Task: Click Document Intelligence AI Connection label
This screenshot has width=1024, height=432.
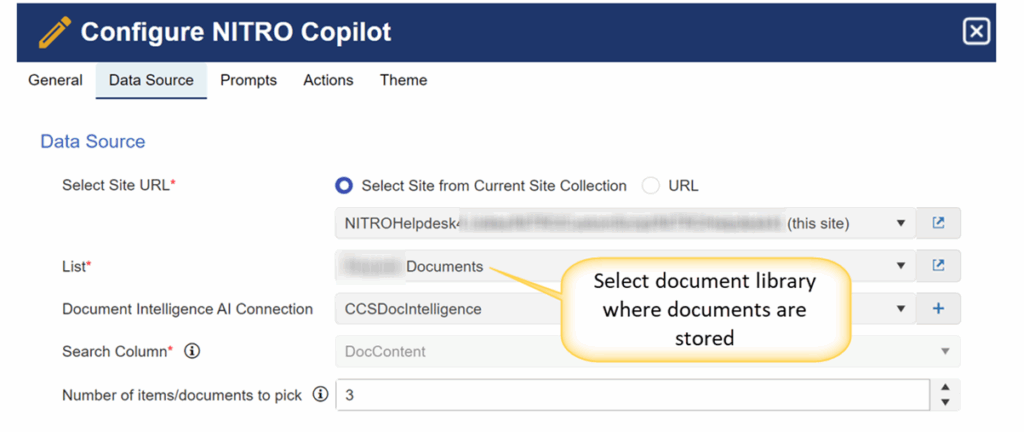Action: (187, 309)
